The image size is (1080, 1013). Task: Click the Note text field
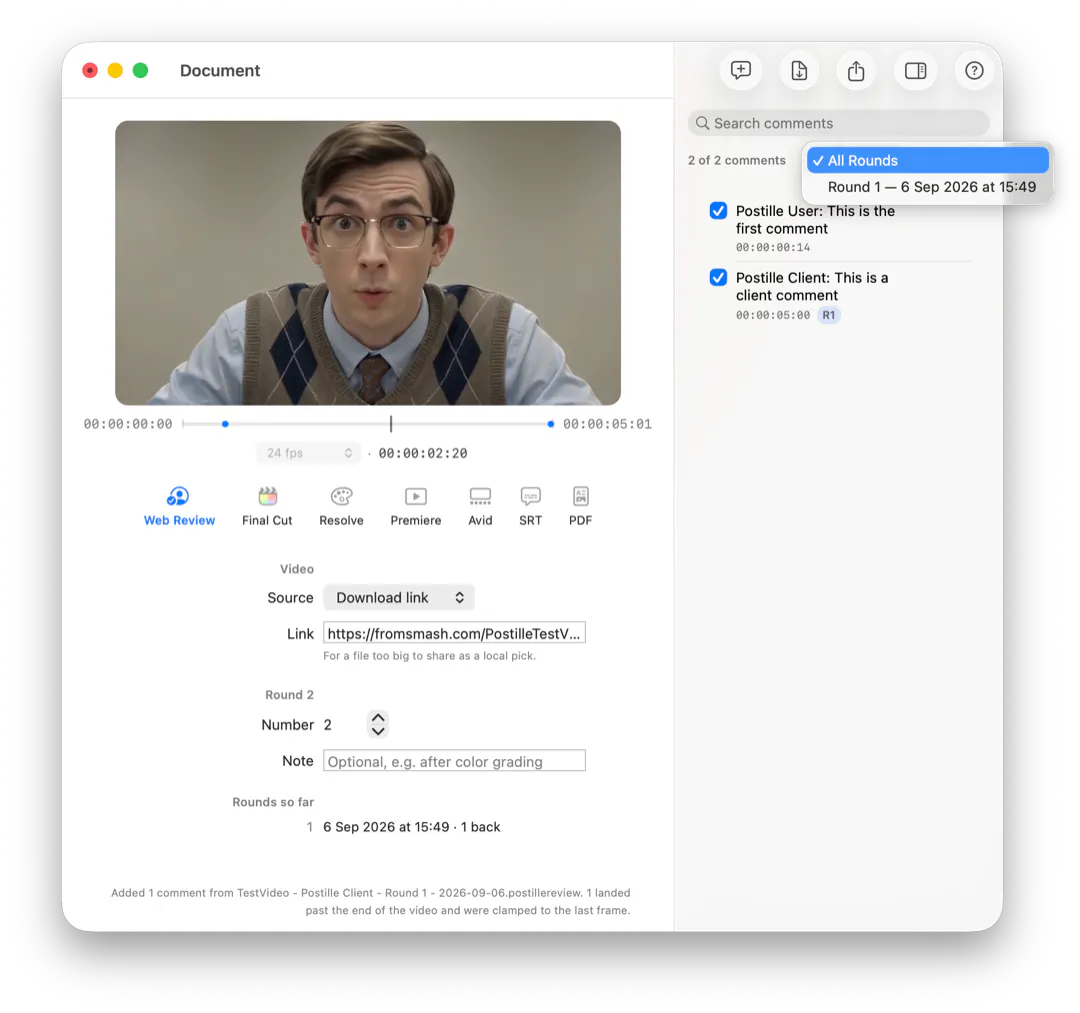455,761
